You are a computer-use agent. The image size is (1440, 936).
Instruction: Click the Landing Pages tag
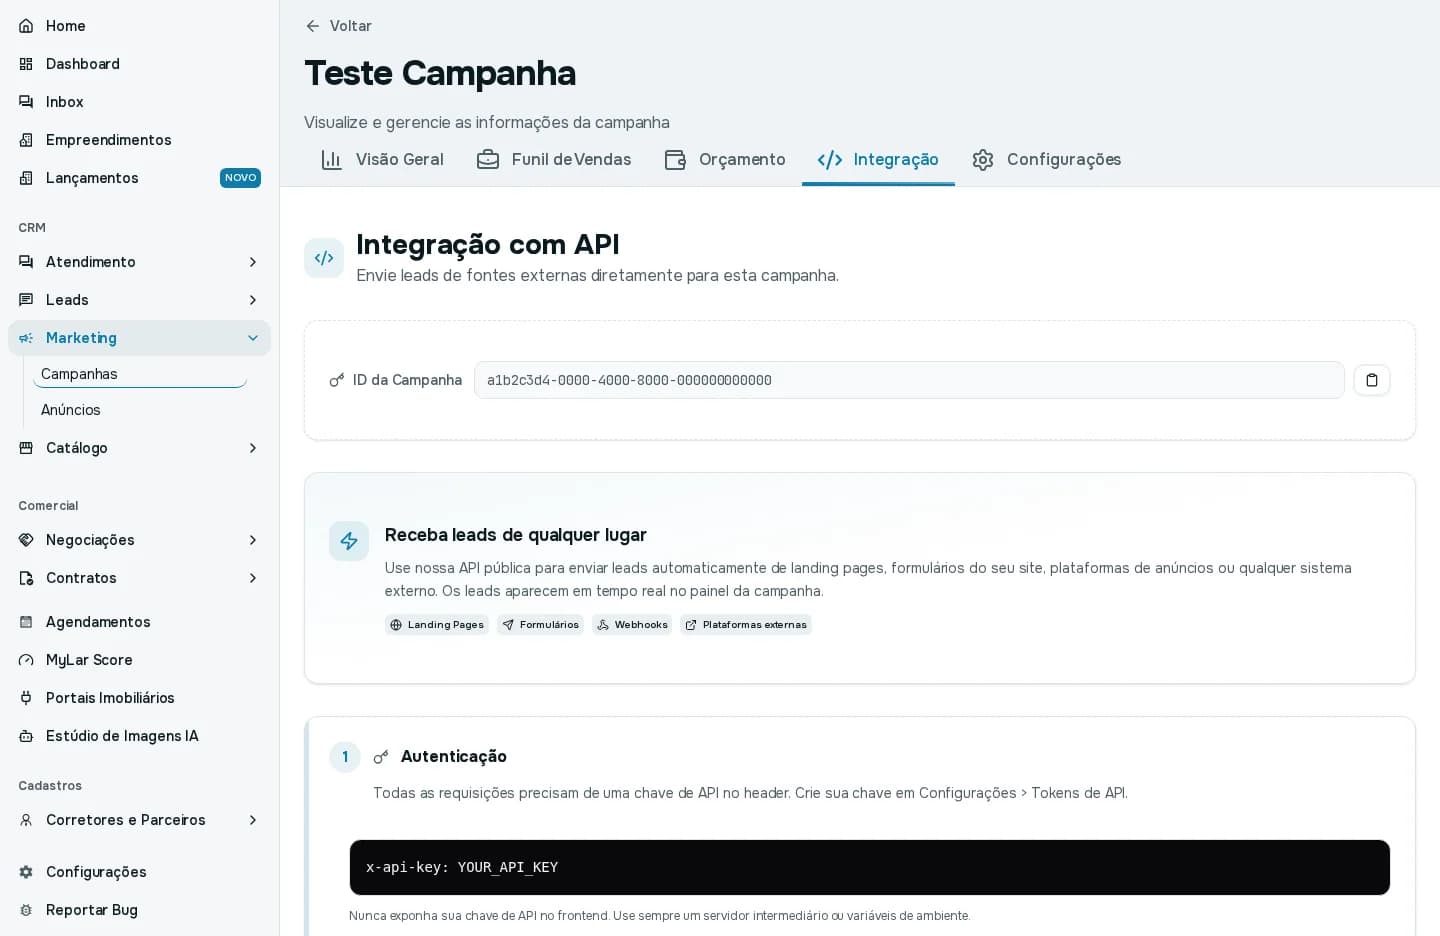(437, 625)
